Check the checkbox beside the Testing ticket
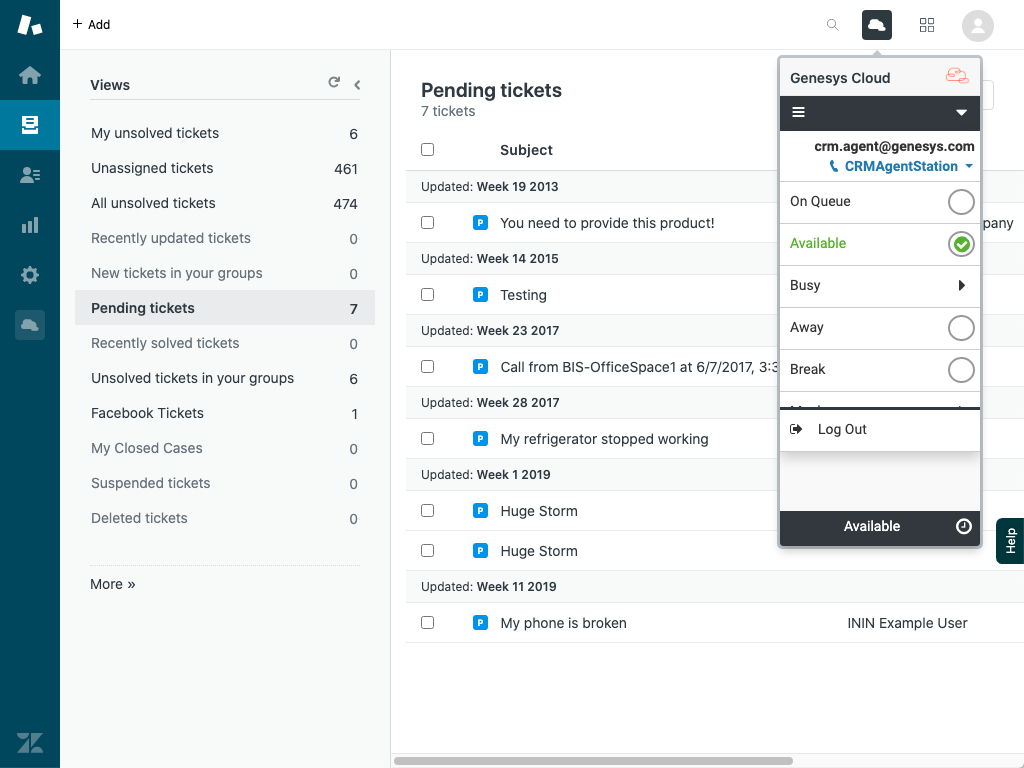 pos(427,295)
